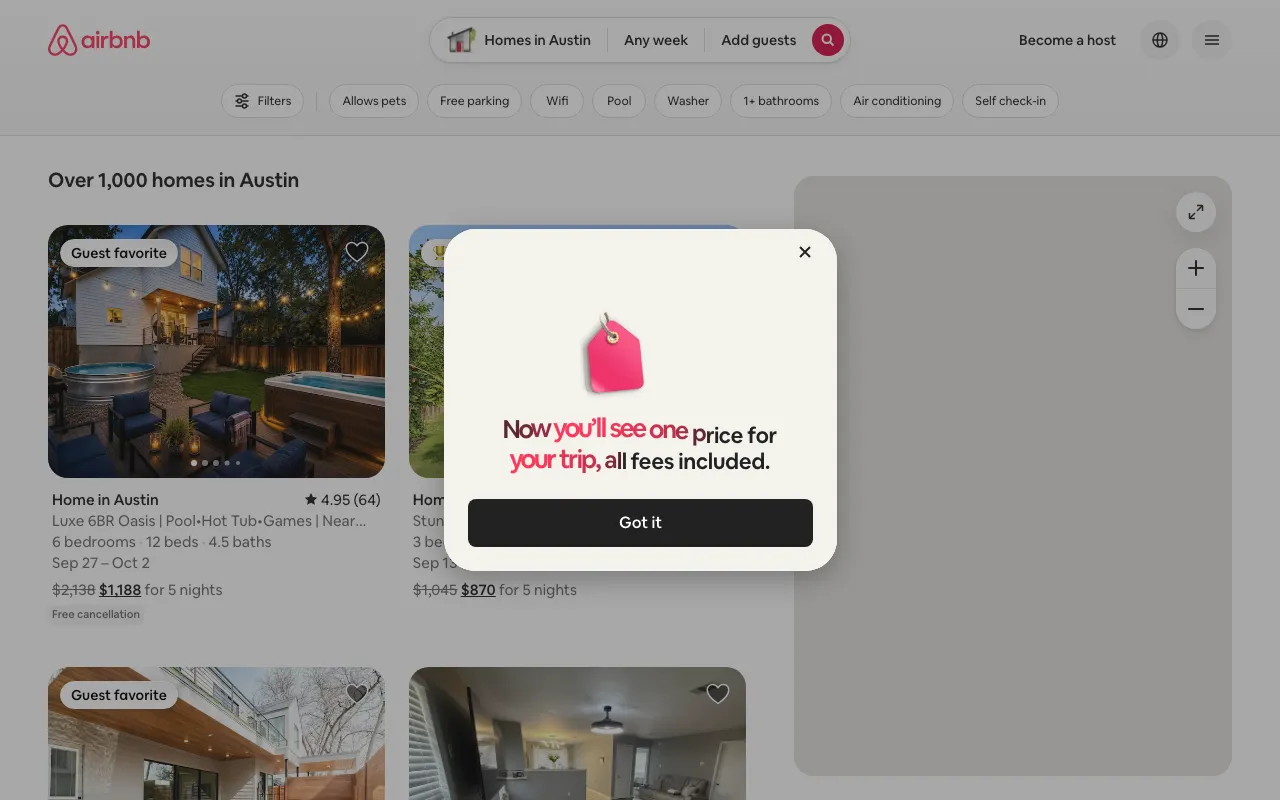Save the Luxe 6BR Oasis listing heart

(357, 252)
